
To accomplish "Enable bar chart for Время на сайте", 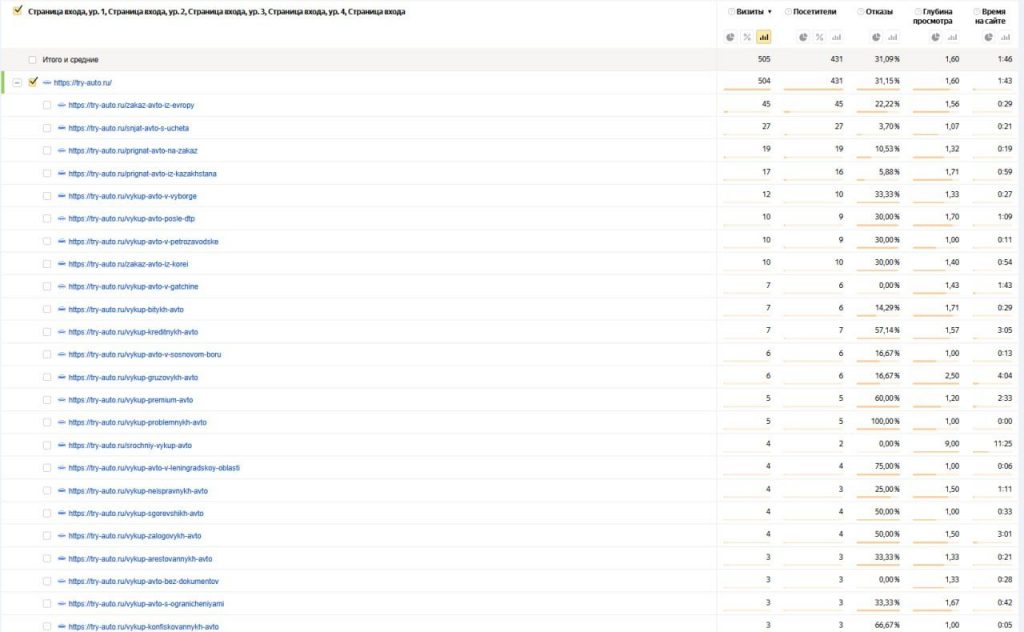I will coord(1004,37).
